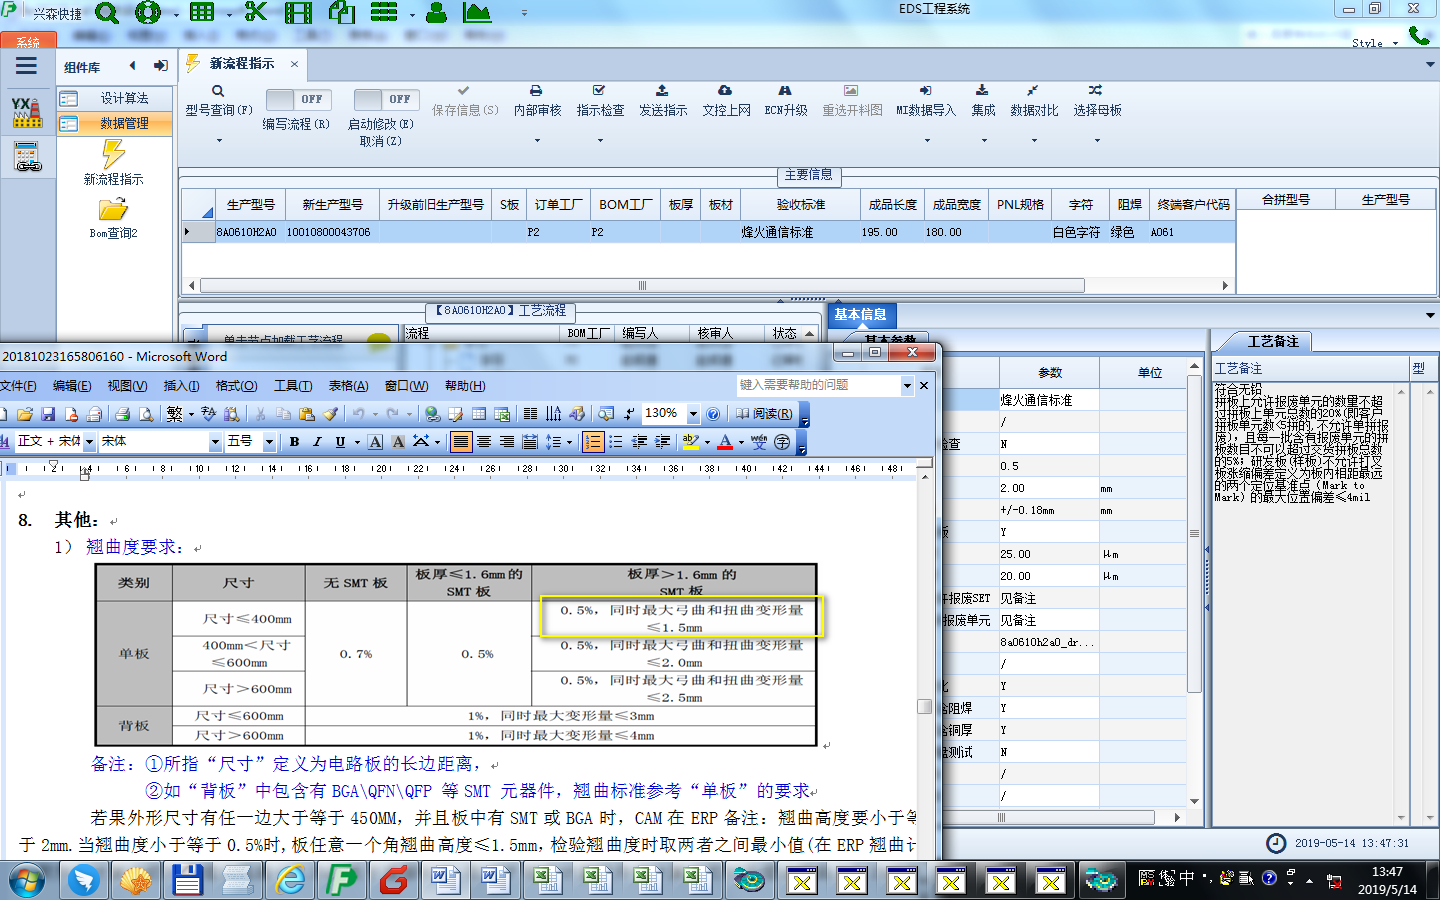The image size is (1440, 900).
Task: Click MI数据导入 import tool
Action: pyautogui.click(x=925, y=101)
